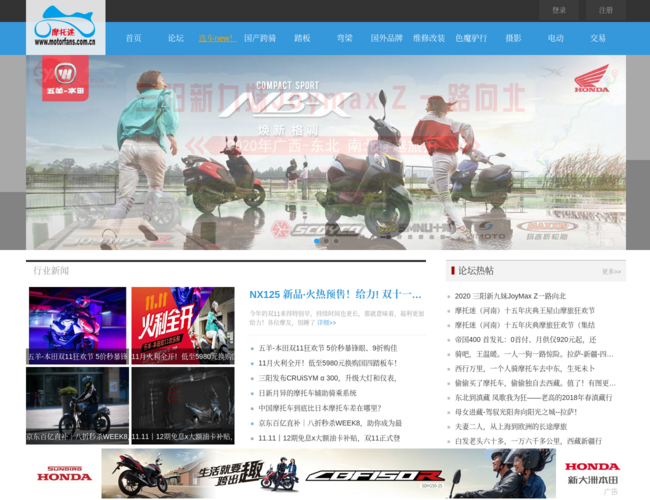Viewport: 650px width, 500px height.
Task: Open 电动 navigation item
Action: point(555,38)
